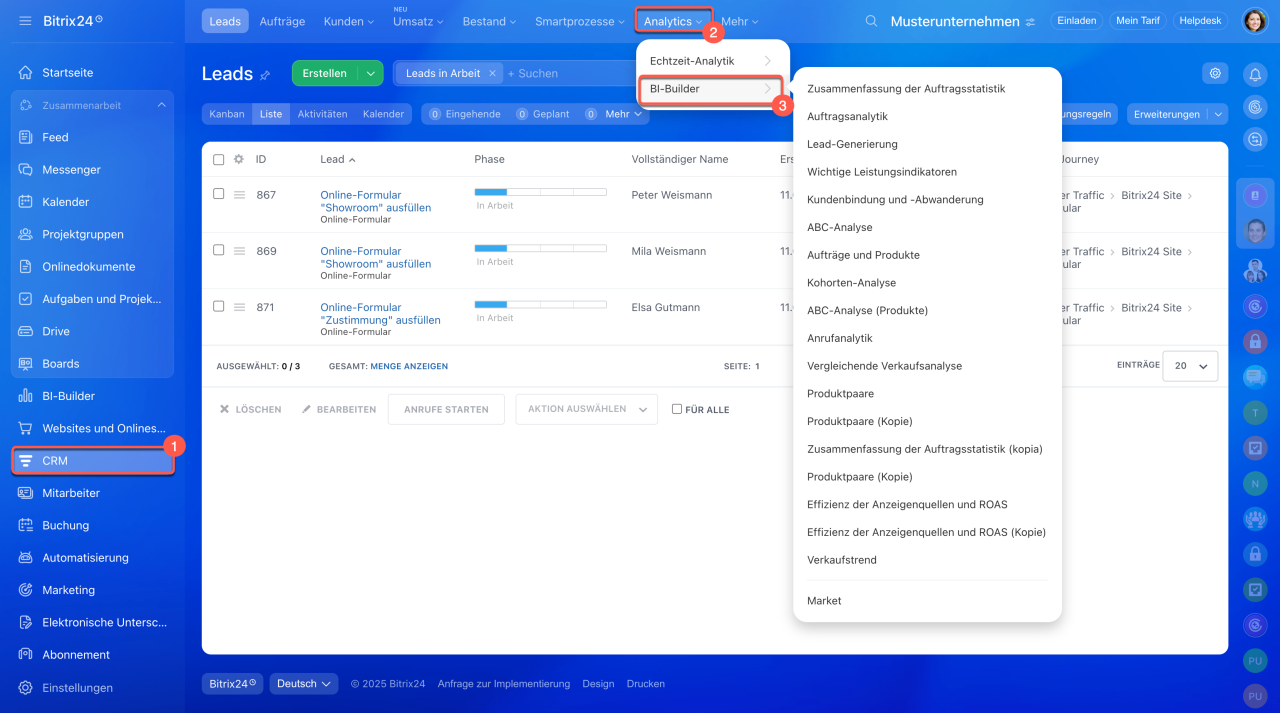The height and width of the screenshot is (713, 1280).
Task: Check the checkbox for lead 867
Action: coord(219,194)
